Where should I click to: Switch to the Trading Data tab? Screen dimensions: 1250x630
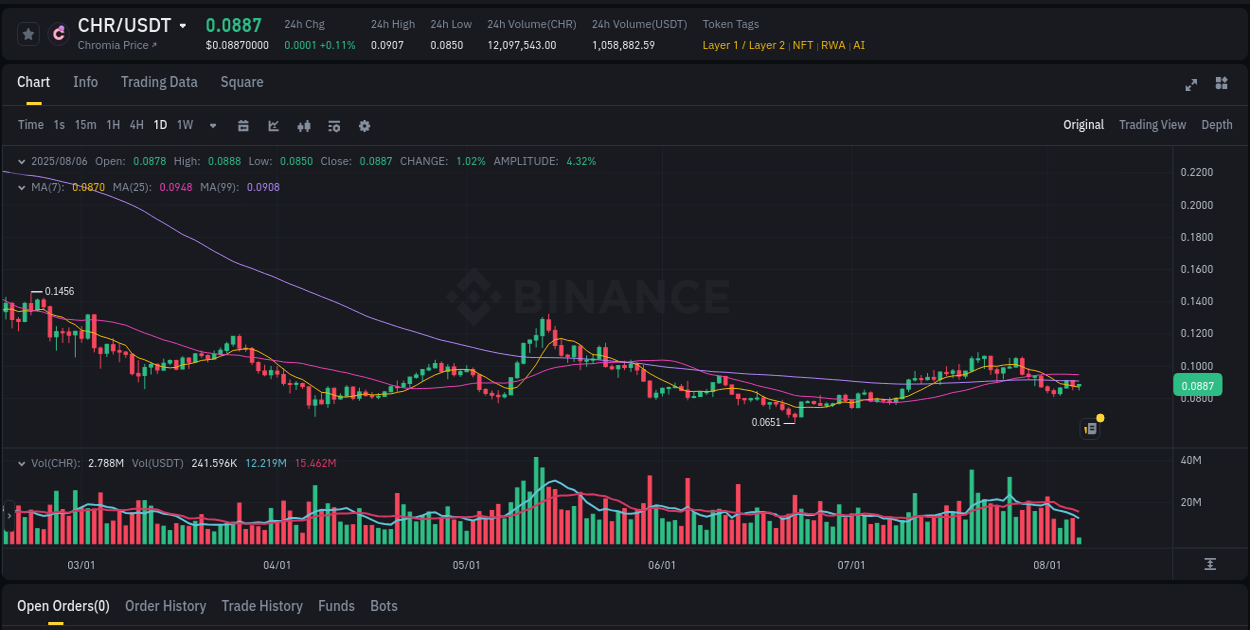159,82
